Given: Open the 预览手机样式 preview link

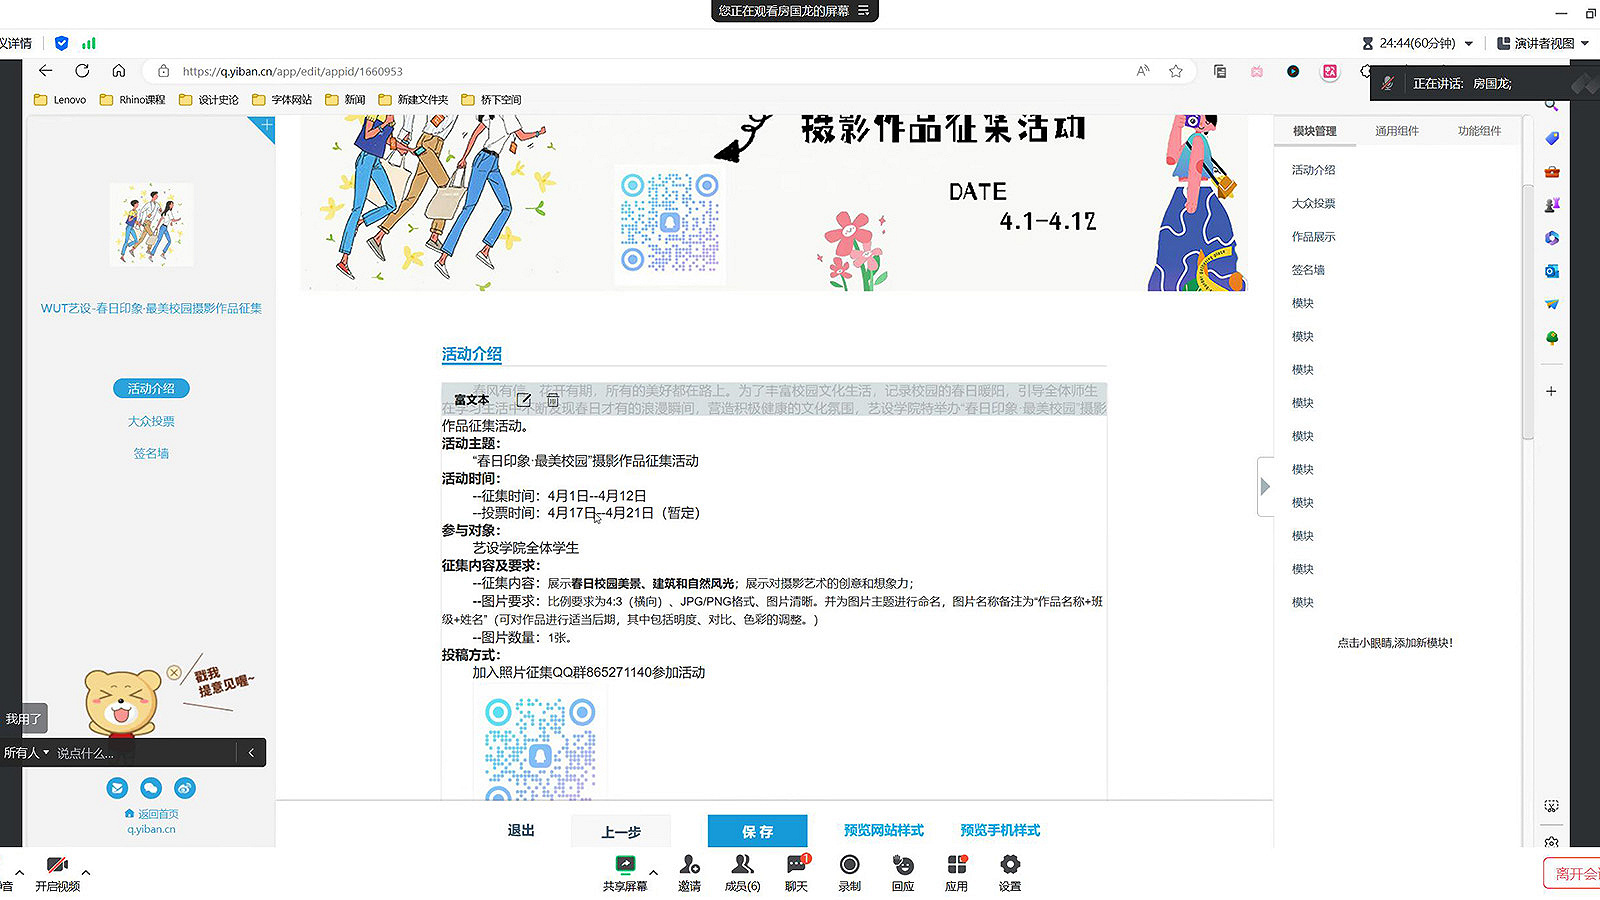Looking at the screenshot, I should [x=1000, y=830].
